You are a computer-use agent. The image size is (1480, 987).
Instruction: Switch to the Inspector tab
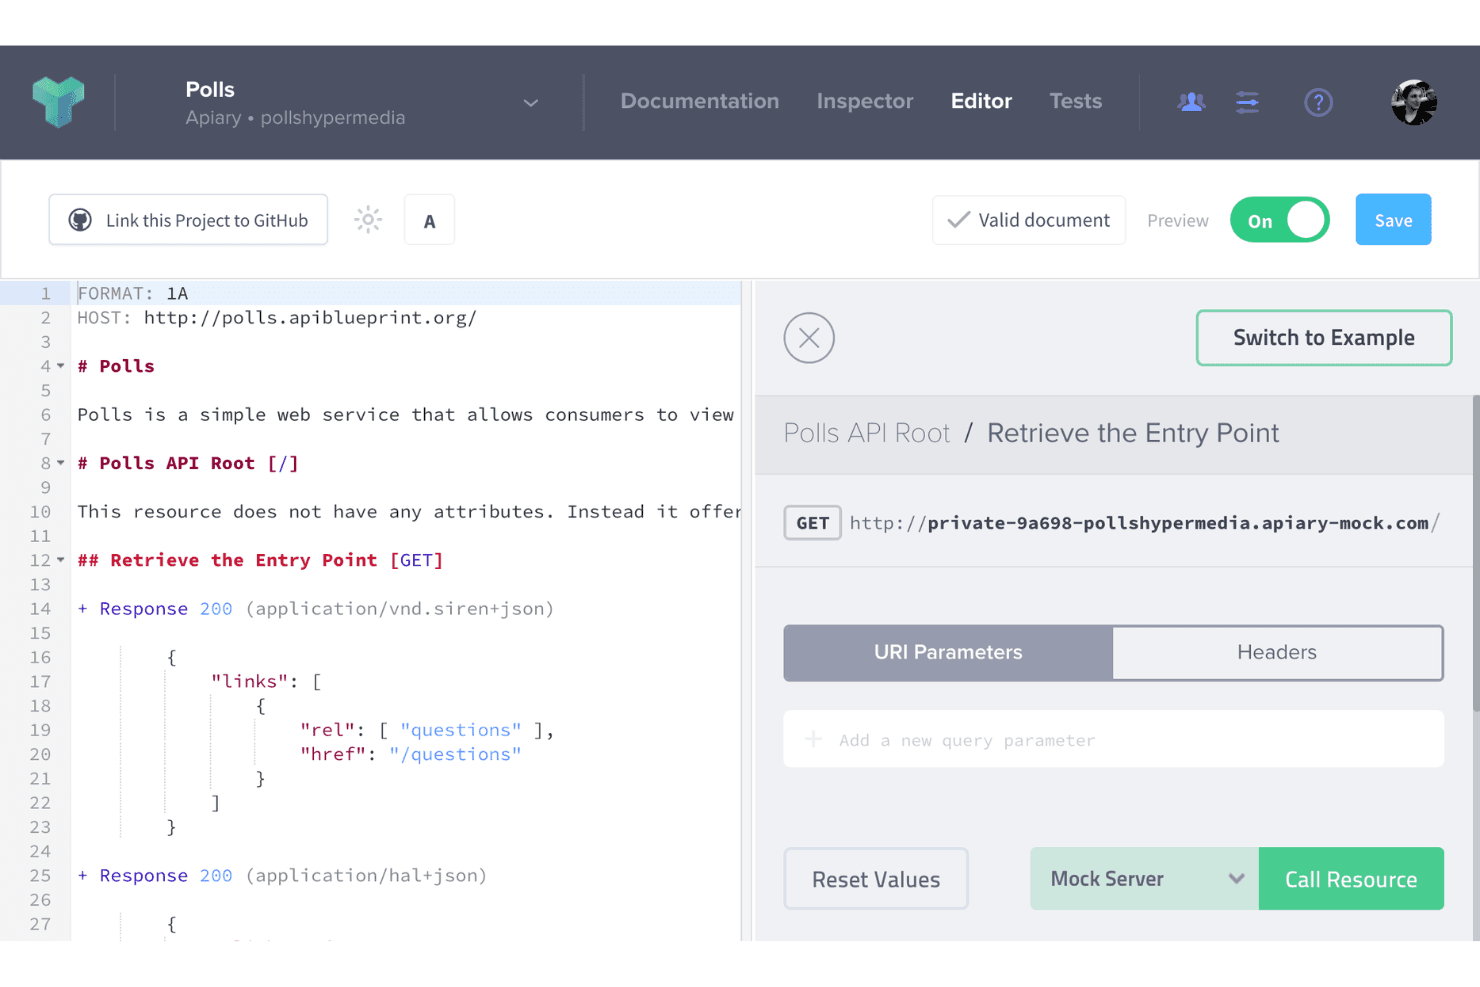865,101
